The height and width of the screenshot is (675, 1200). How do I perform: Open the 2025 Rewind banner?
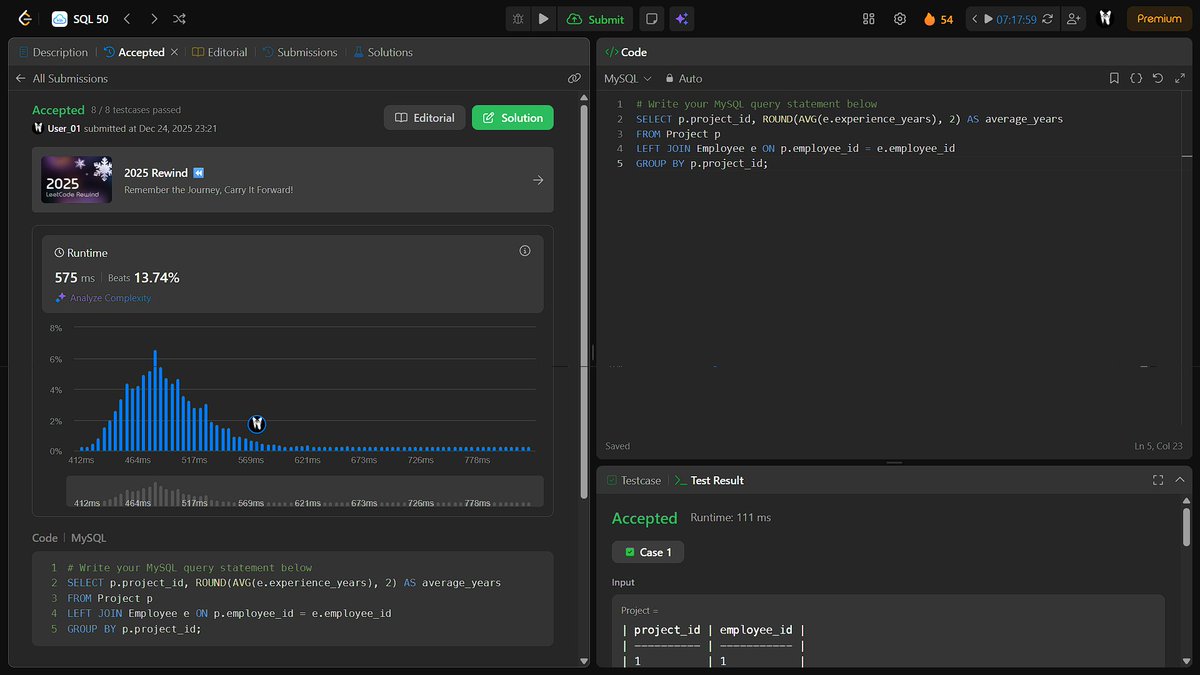292,180
